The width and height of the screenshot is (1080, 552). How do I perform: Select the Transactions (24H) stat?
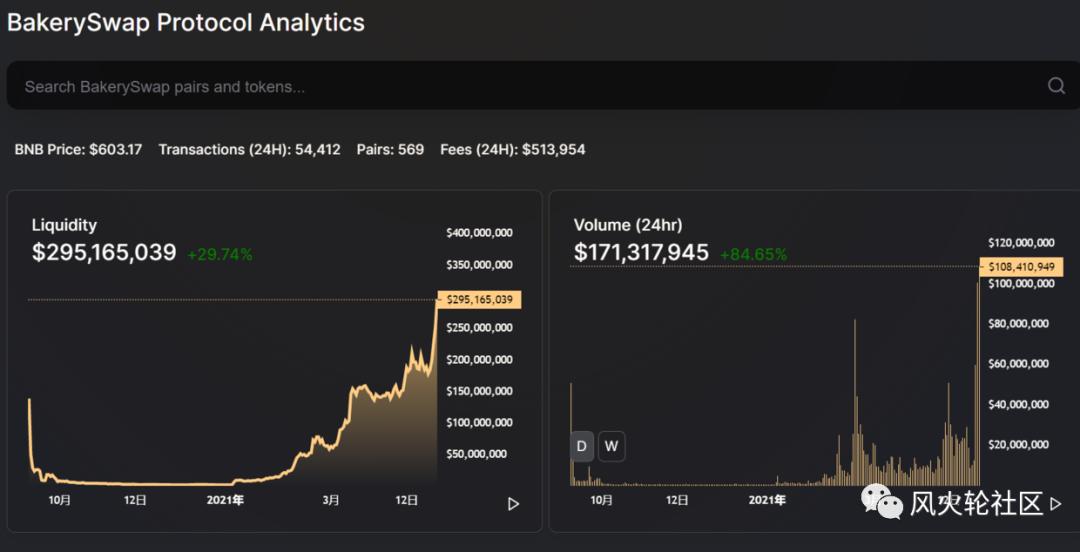(249, 149)
